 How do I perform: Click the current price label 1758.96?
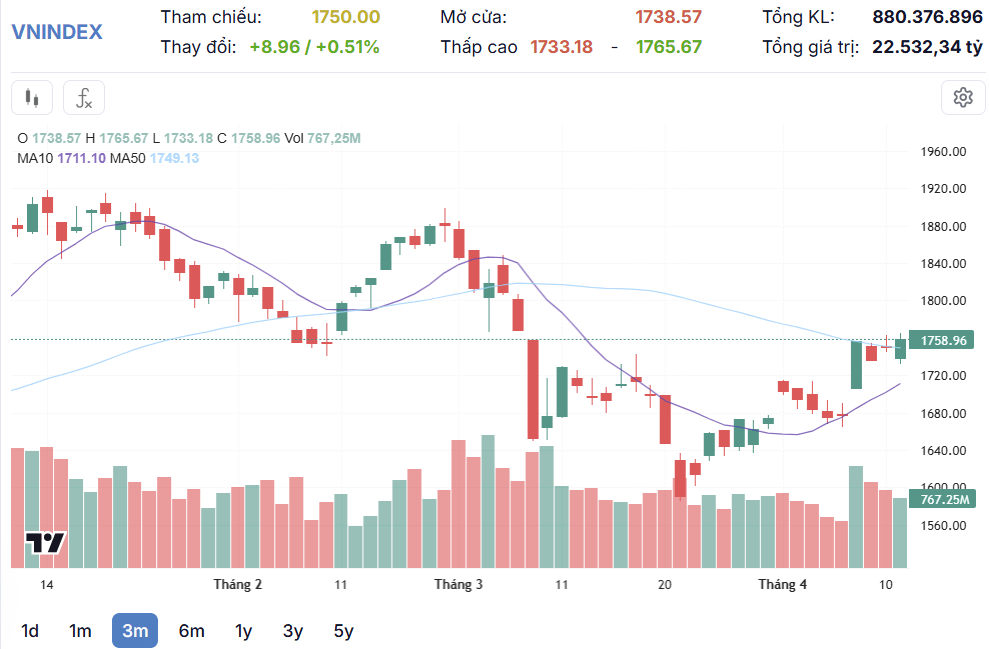click(x=942, y=341)
